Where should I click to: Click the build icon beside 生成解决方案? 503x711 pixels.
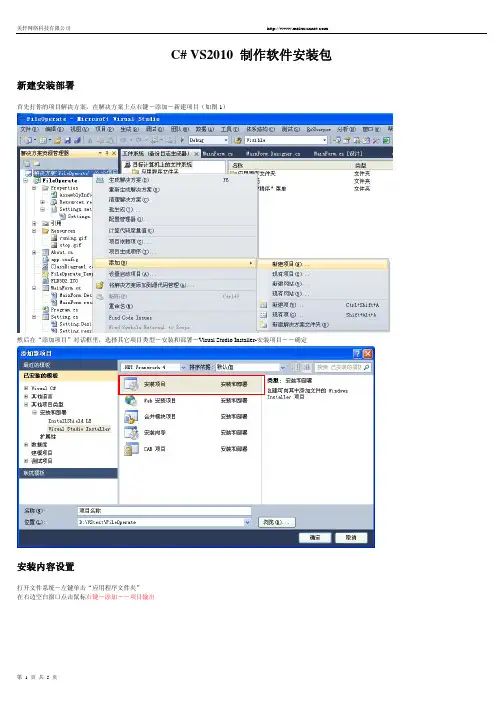pyautogui.click(x=100, y=180)
